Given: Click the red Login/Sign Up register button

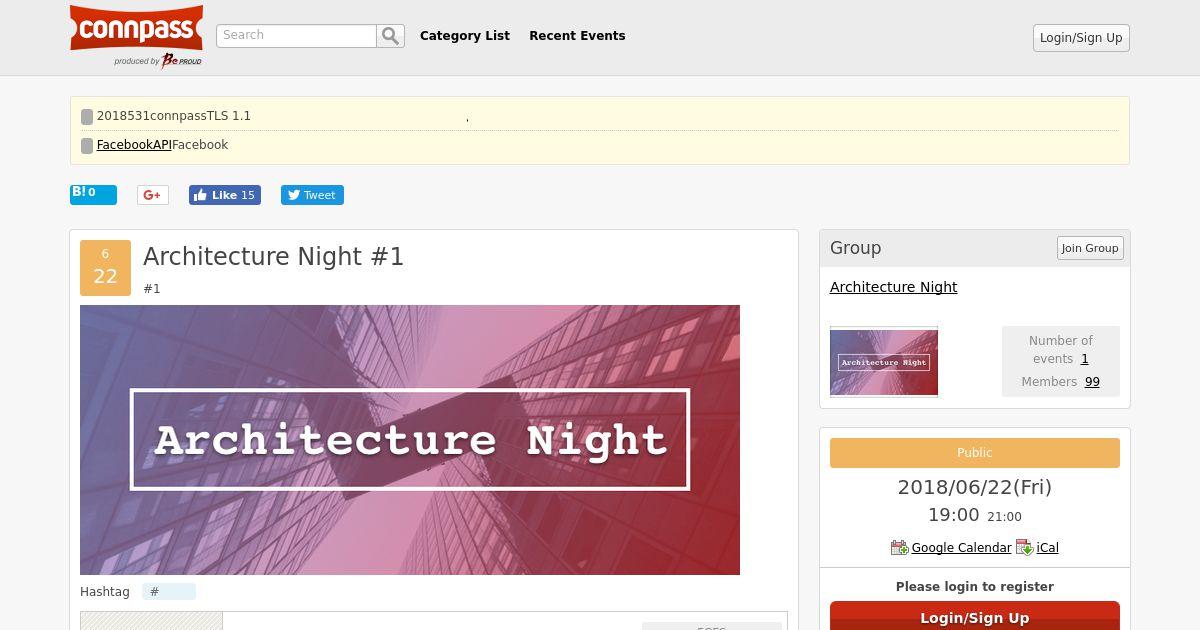Looking at the screenshot, I should [975, 616].
